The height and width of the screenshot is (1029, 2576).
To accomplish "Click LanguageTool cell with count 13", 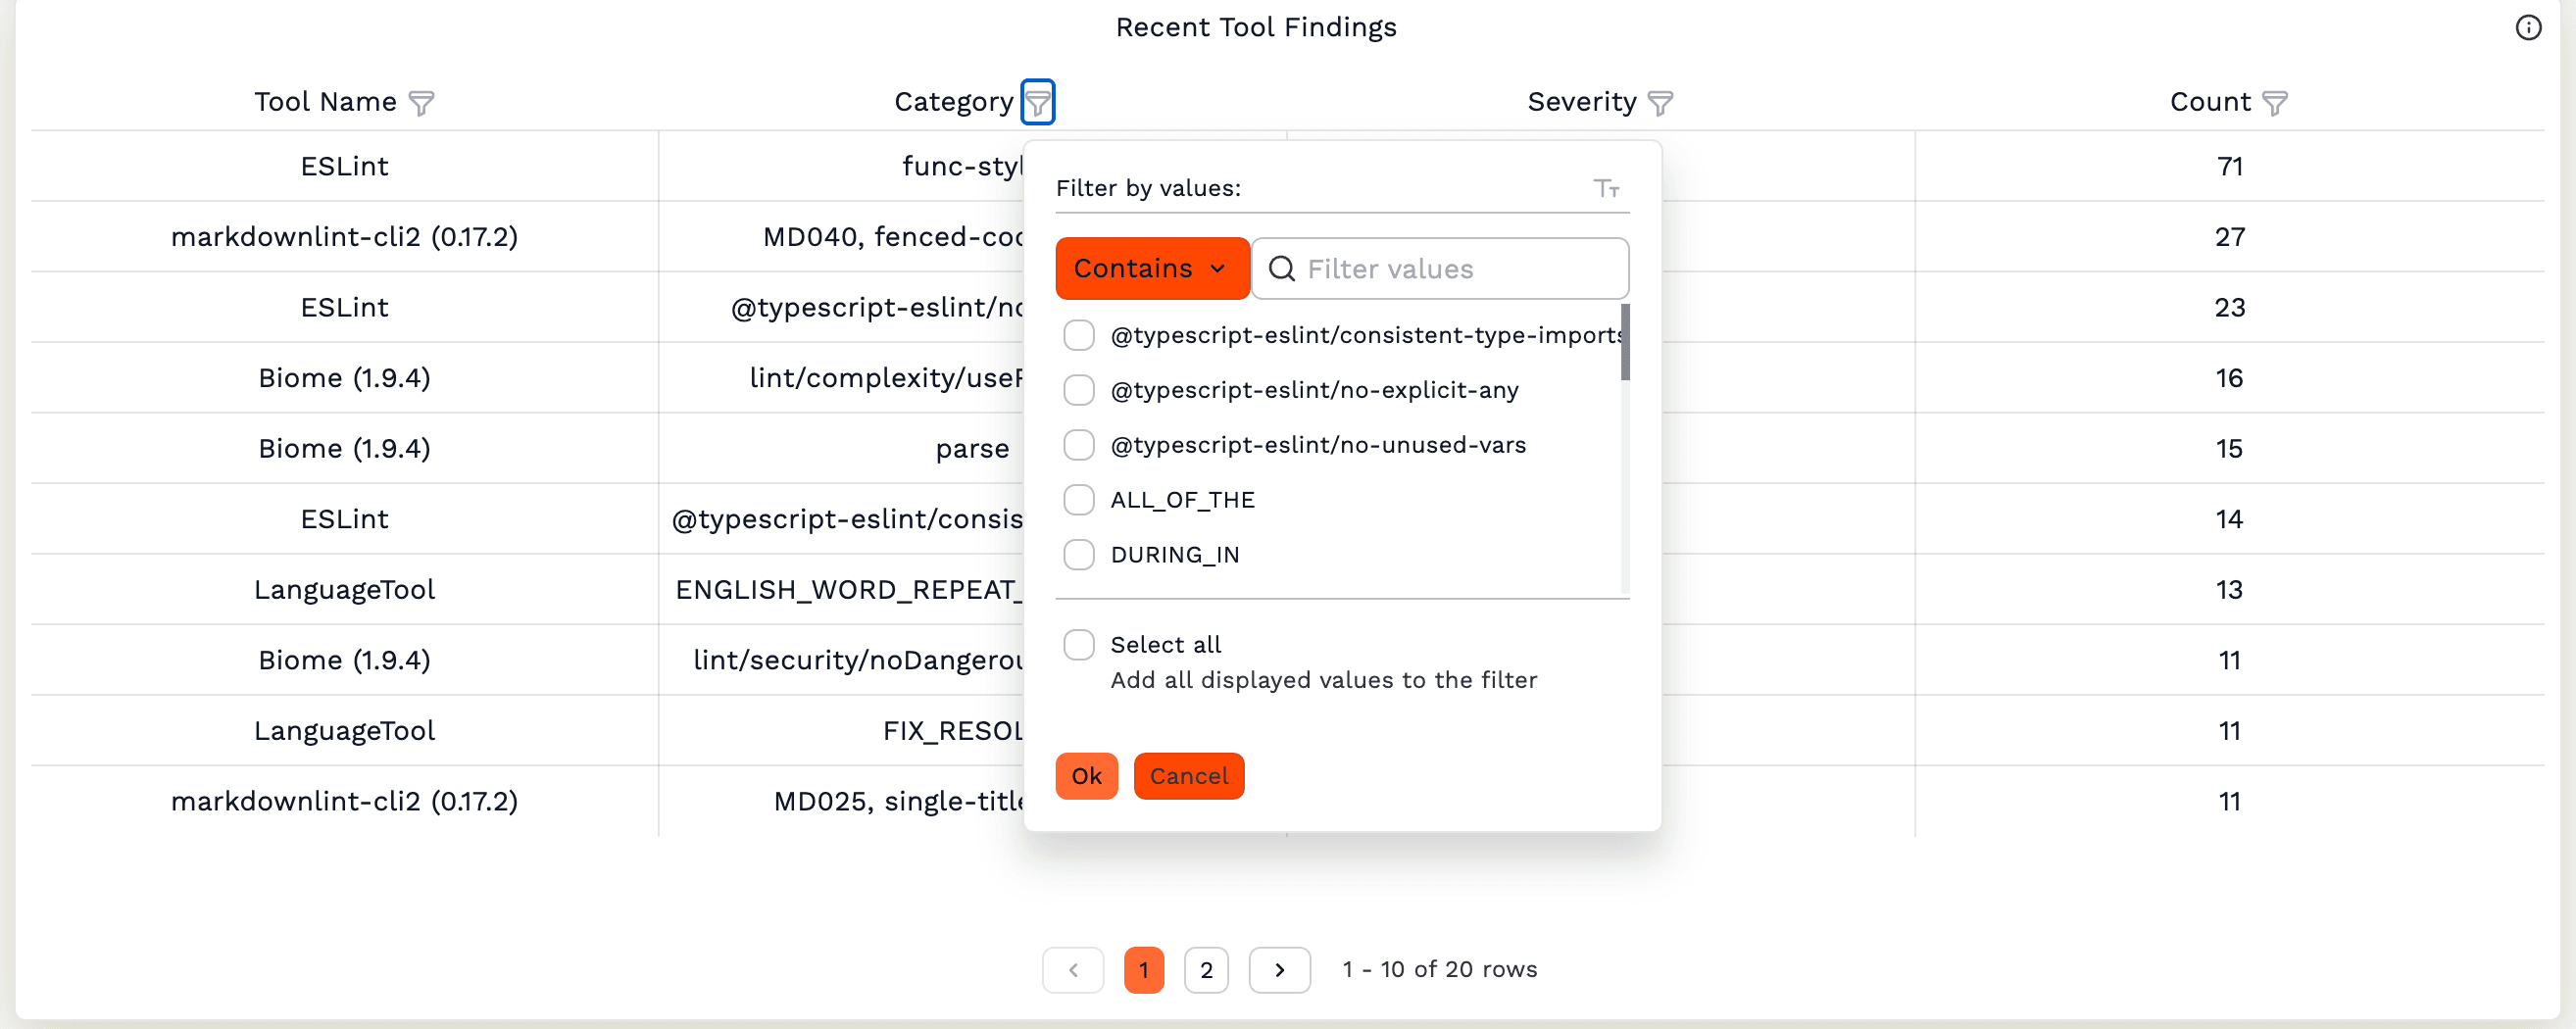I will [345, 590].
